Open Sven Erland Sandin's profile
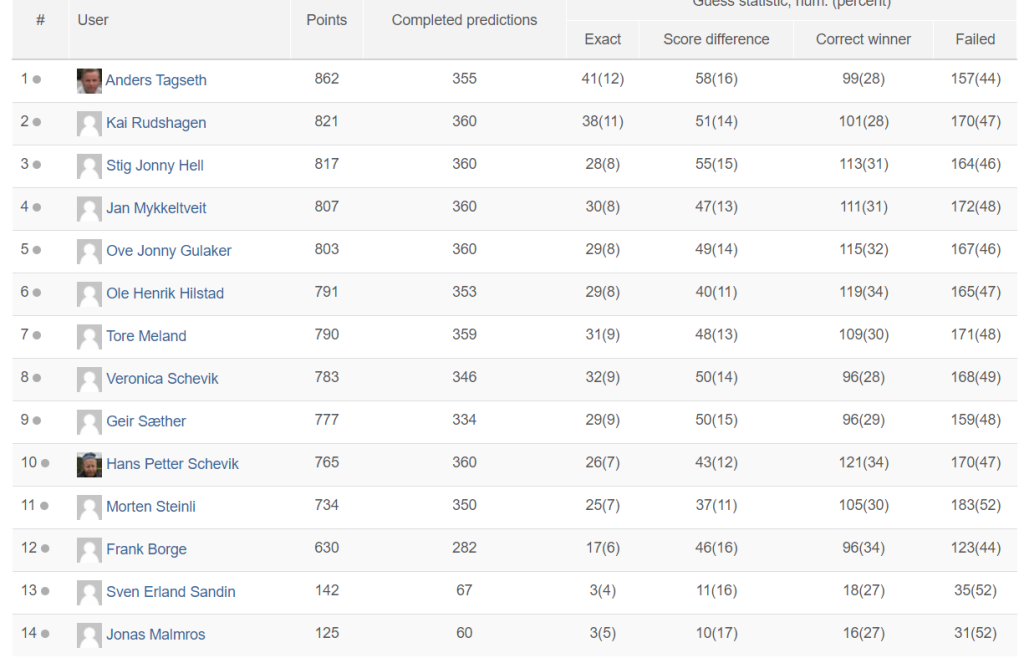 [x=171, y=592]
